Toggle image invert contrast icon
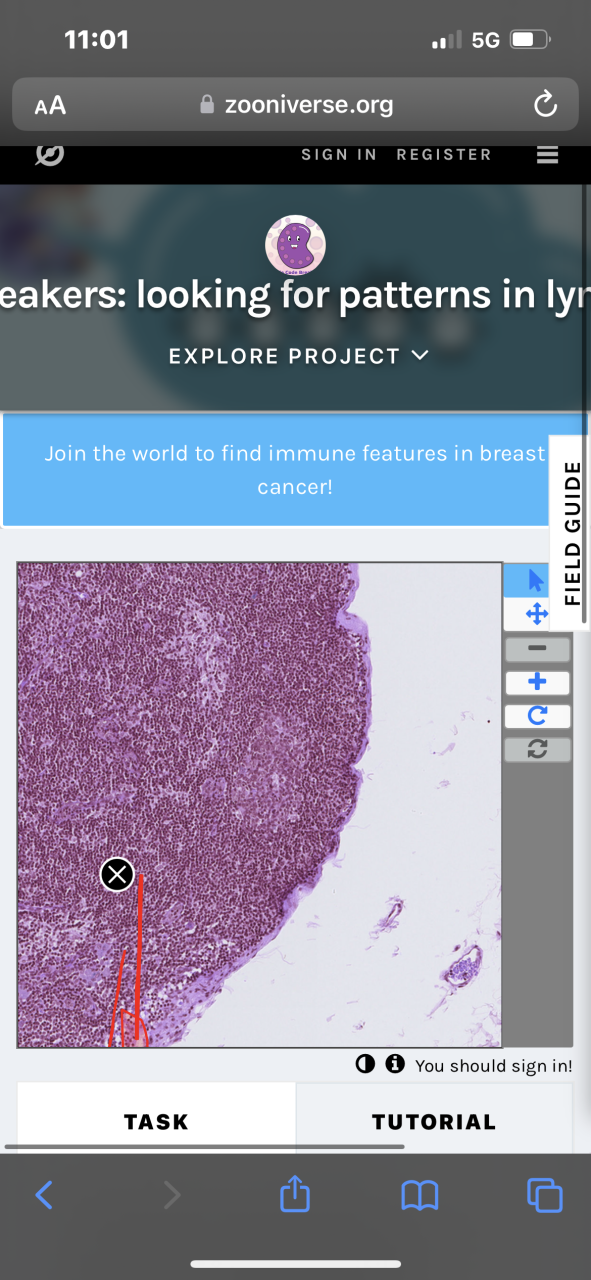The image size is (591, 1280). coord(365,1064)
